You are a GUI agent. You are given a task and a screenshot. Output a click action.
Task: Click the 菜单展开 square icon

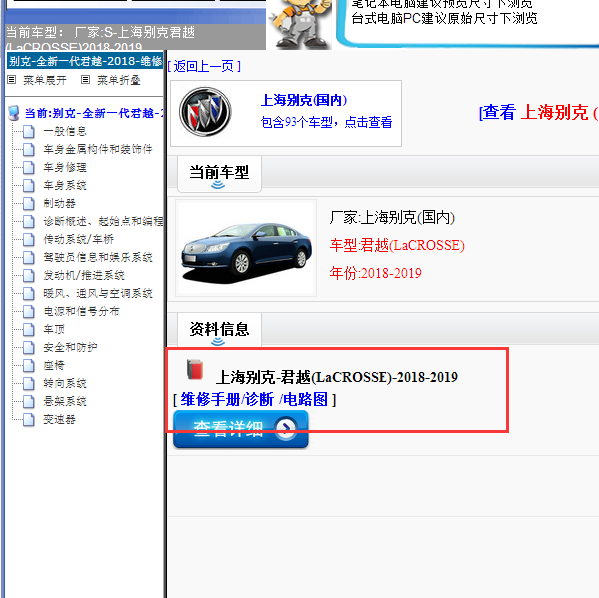click(12, 80)
